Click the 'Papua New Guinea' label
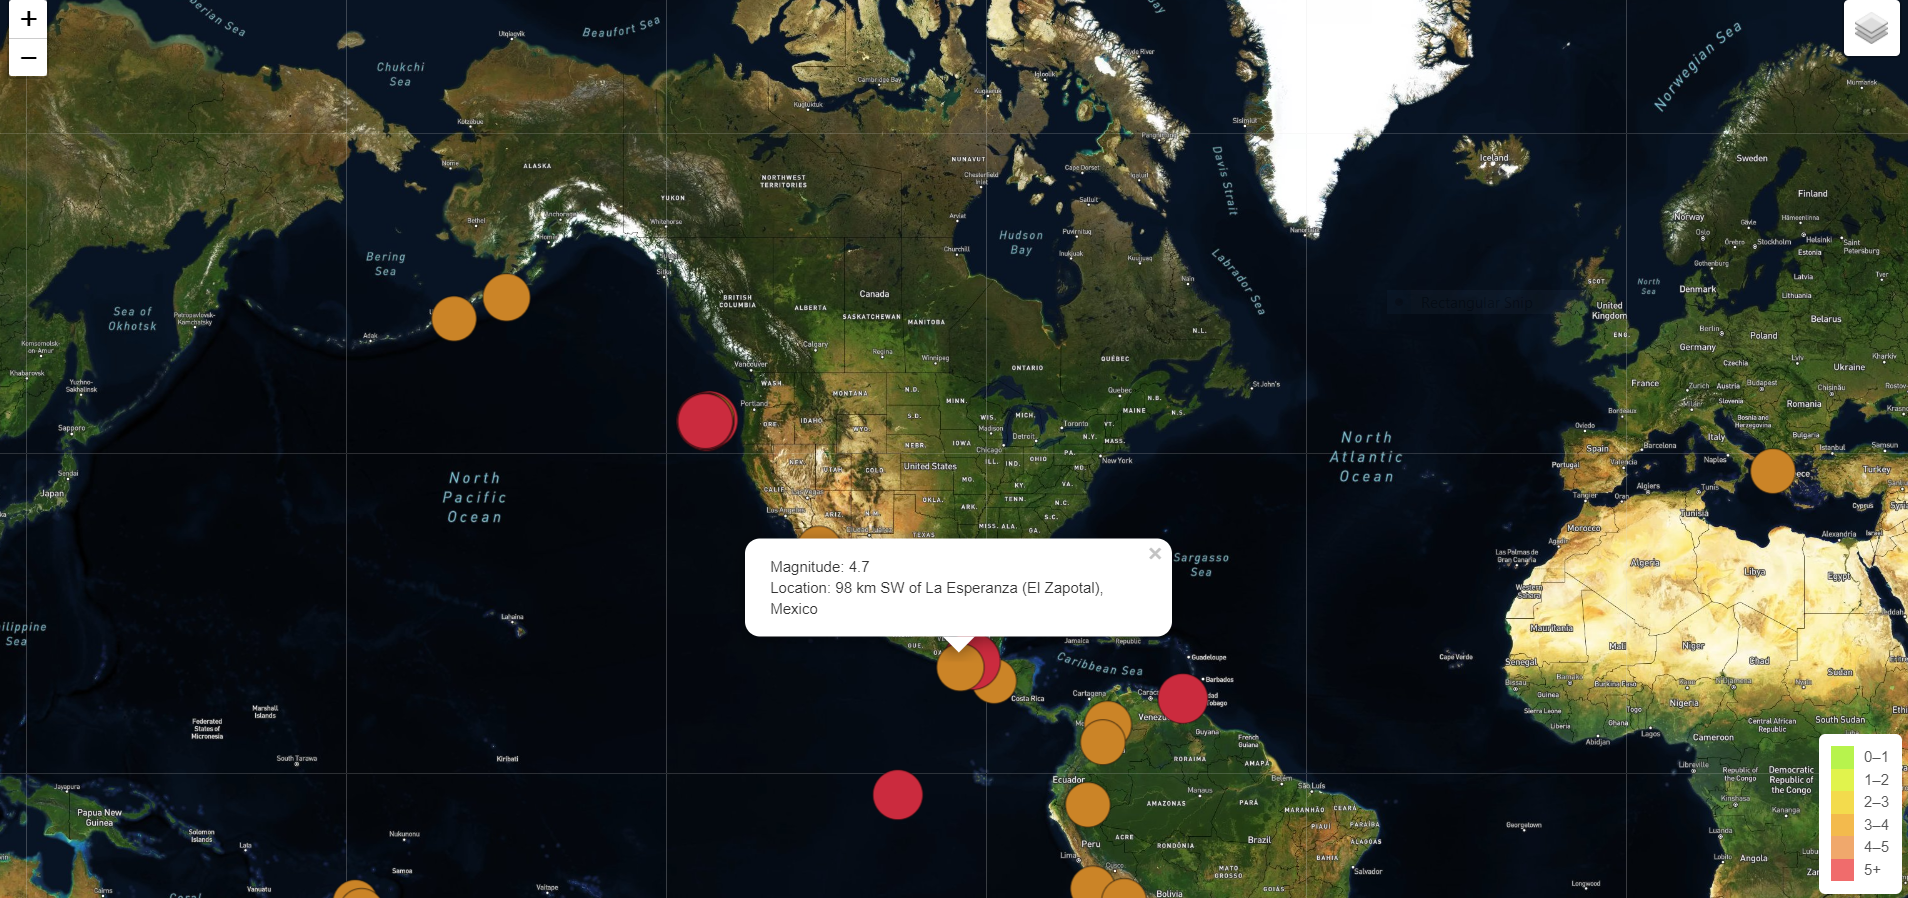1908x898 pixels. tap(99, 818)
